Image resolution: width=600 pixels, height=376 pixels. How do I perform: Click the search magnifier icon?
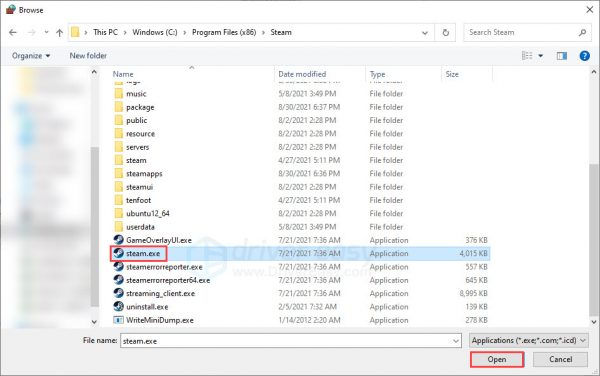pos(582,33)
